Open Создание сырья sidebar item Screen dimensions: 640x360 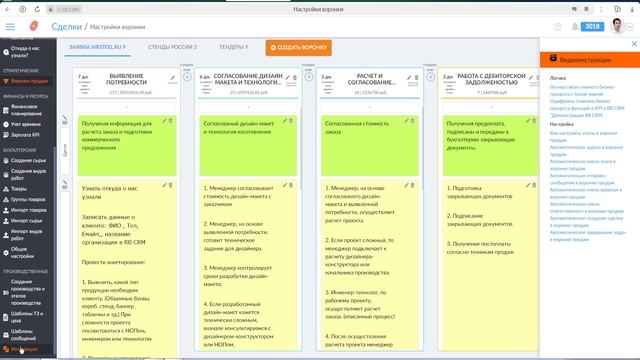(25, 160)
